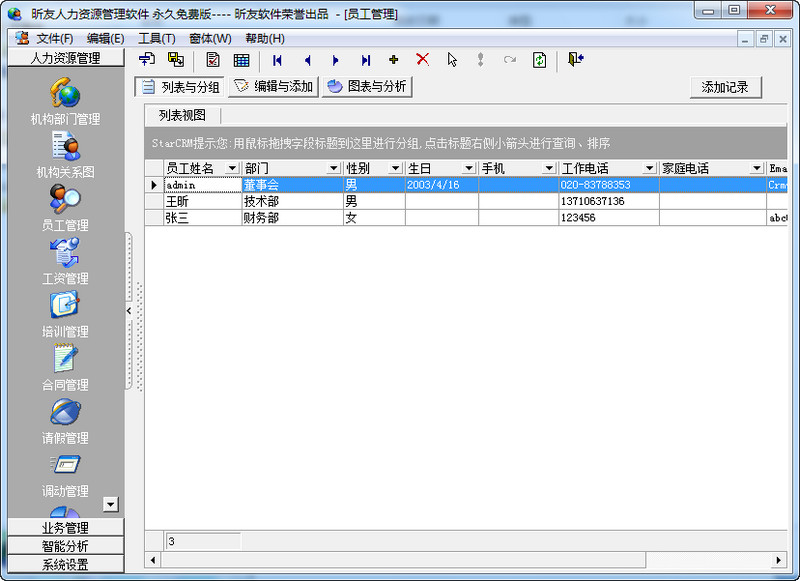Select the 列表视图 tab

pyautogui.click(x=182, y=115)
